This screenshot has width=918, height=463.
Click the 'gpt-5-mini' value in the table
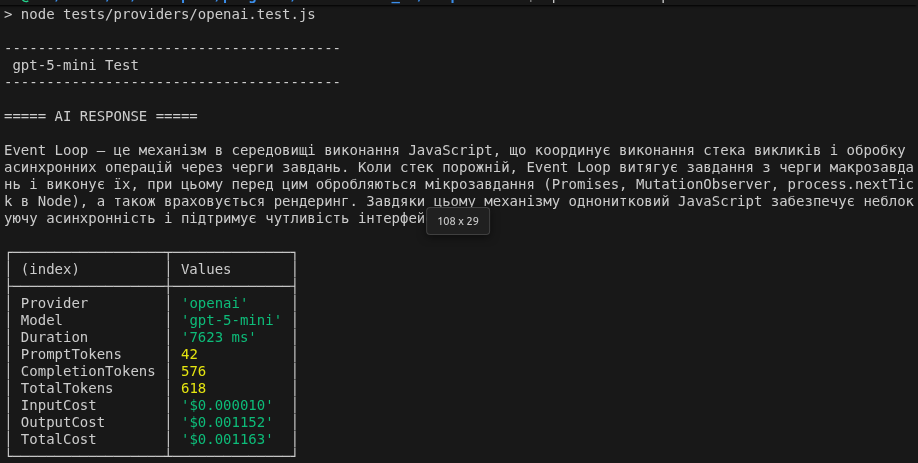tap(231, 320)
